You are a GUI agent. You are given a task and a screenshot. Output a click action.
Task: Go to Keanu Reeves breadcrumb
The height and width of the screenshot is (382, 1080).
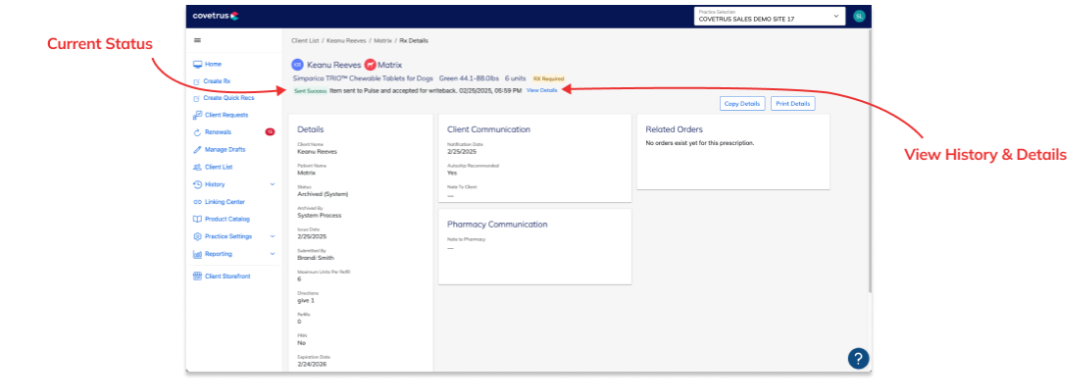click(346, 41)
